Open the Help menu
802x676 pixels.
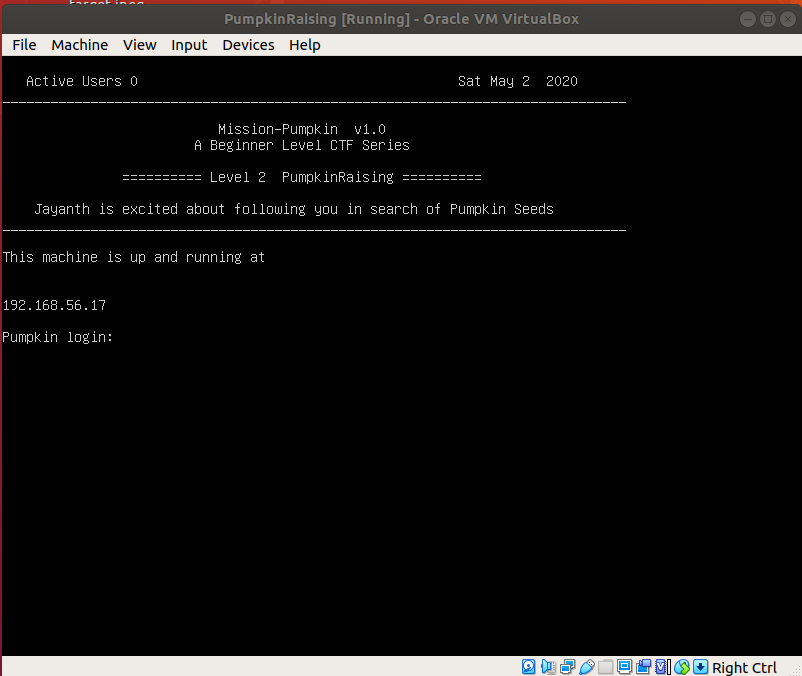pyautogui.click(x=305, y=45)
